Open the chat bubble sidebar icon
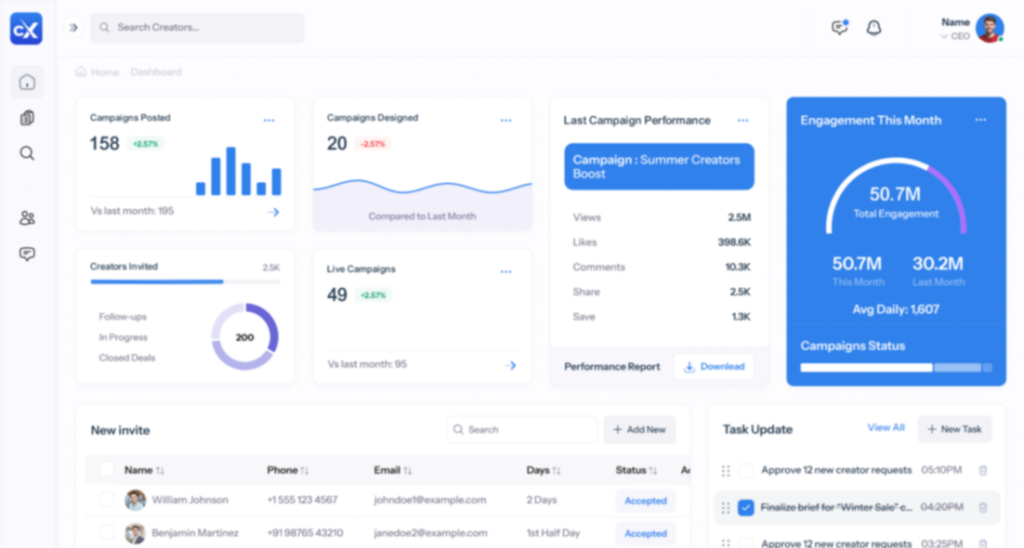The height and width of the screenshot is (548, 1024). (27, 253)
